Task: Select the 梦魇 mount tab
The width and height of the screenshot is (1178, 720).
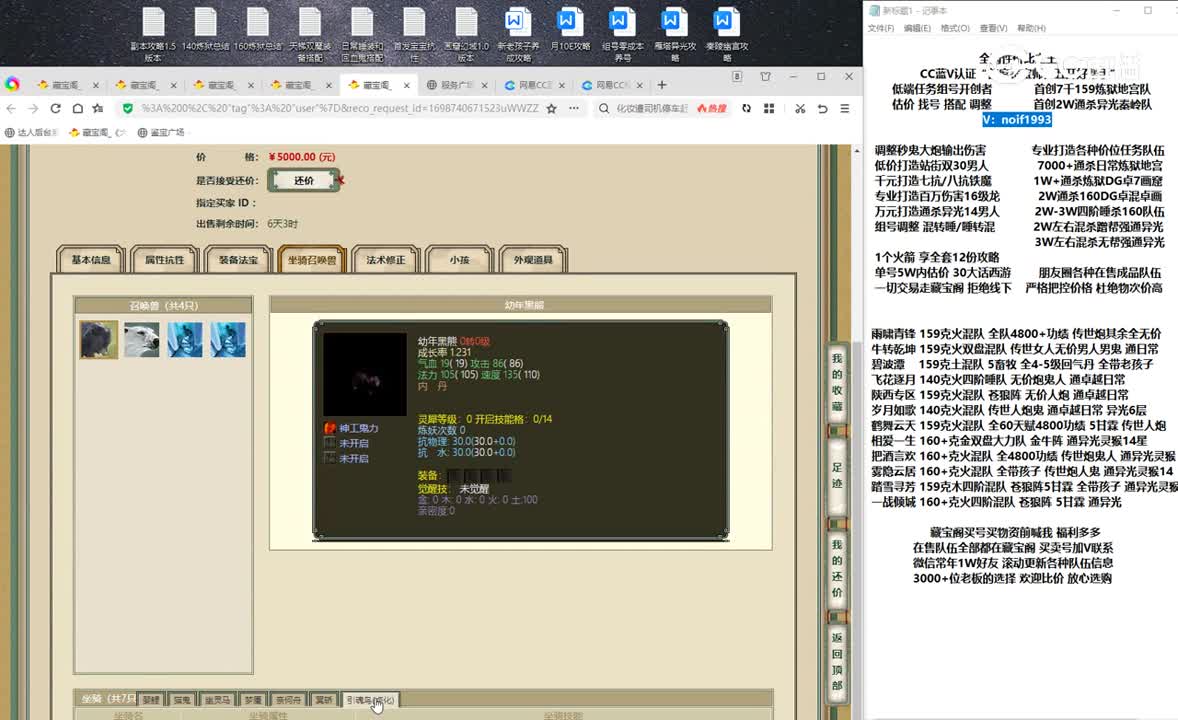Action: 253,700
